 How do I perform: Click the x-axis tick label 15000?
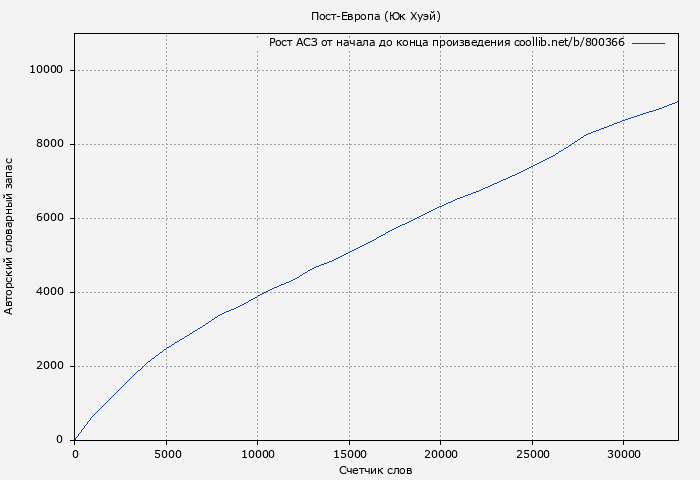click(349, 453)
